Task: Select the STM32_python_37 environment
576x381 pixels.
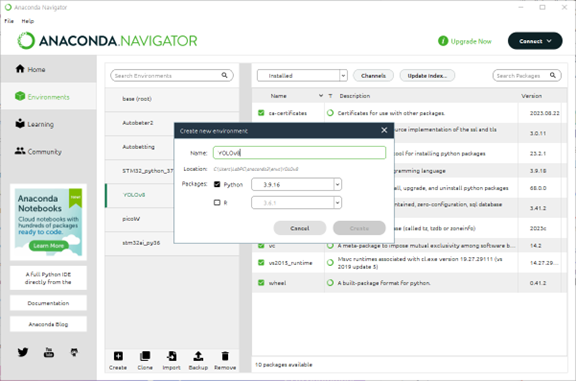Action: [x=140, y=170]
